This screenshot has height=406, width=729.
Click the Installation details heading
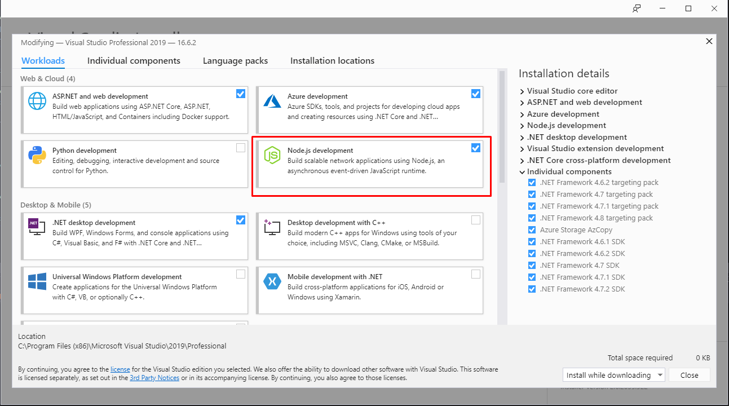pos(563,73)
